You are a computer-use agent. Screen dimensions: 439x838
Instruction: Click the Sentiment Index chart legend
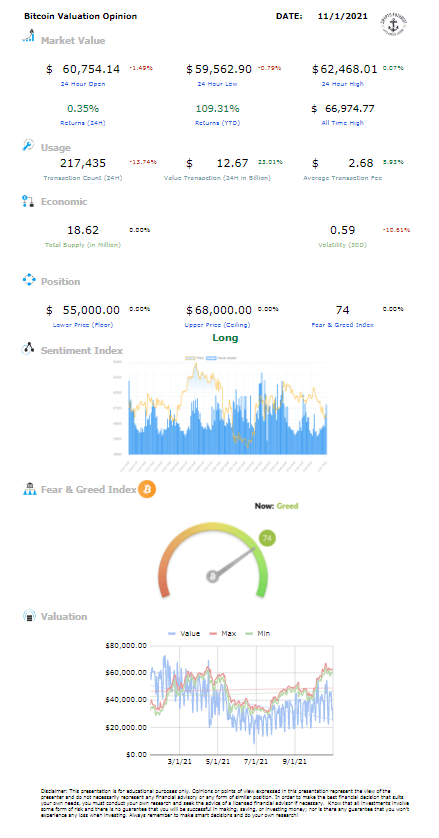click(216, 358)
